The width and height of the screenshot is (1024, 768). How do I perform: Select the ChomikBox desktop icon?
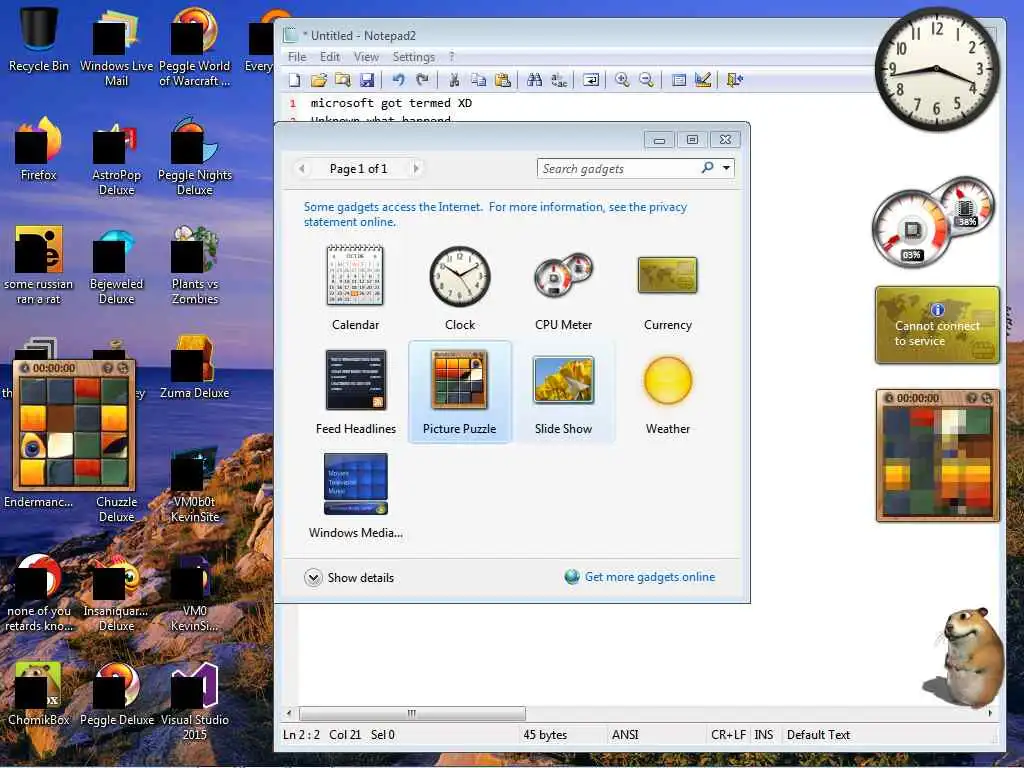pos(39,695)
